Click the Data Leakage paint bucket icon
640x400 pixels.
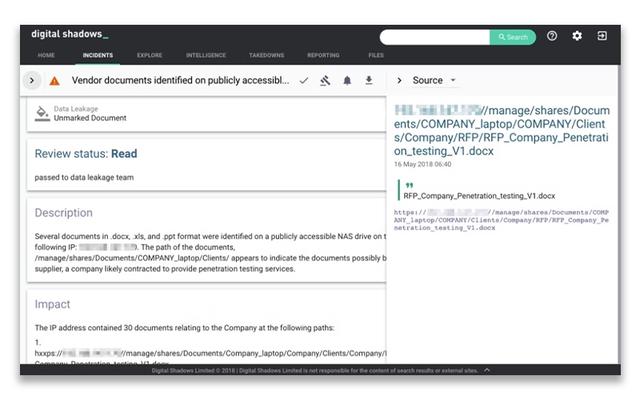pyautogui.click(x=42, y=113)
